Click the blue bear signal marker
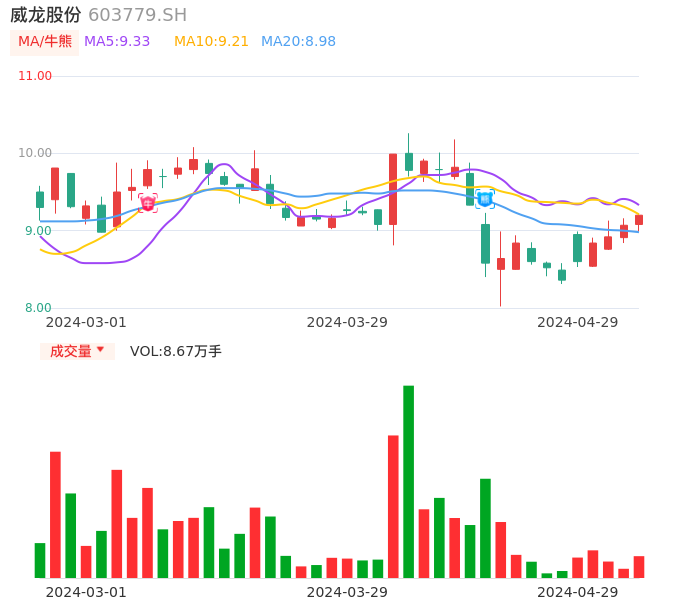The image size is (686, 606). tap(484, 199)
